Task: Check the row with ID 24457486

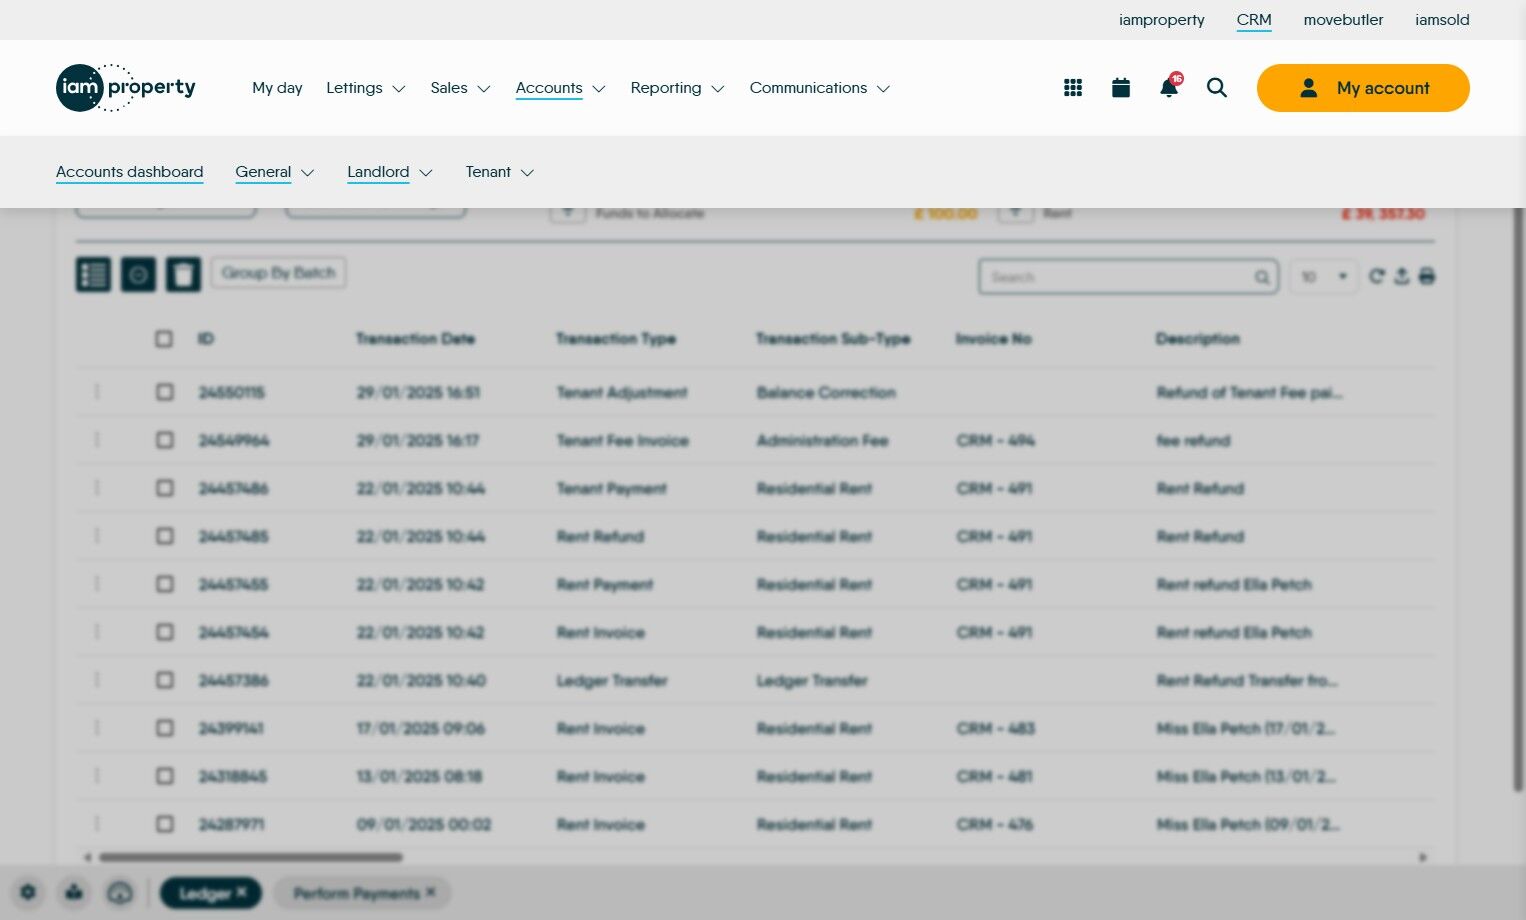Action: tap(165, 488)
